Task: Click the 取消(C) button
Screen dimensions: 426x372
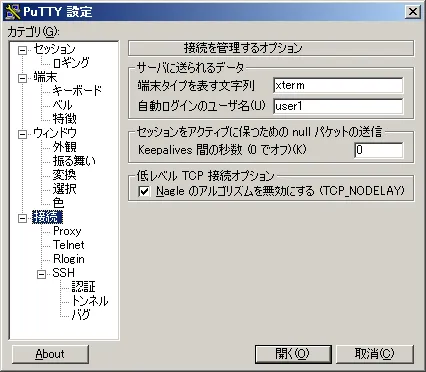Action: 375,354
